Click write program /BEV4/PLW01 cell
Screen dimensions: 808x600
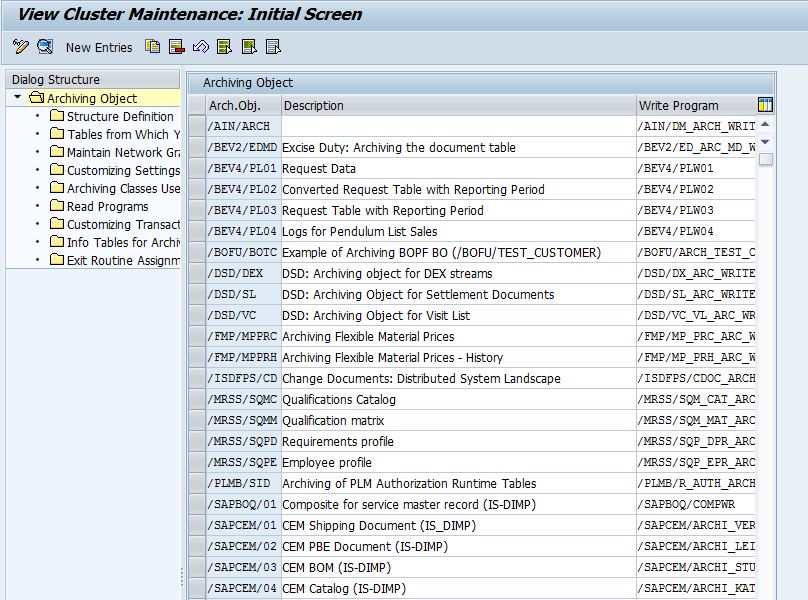pyautogui.click(x=696, y=169)
